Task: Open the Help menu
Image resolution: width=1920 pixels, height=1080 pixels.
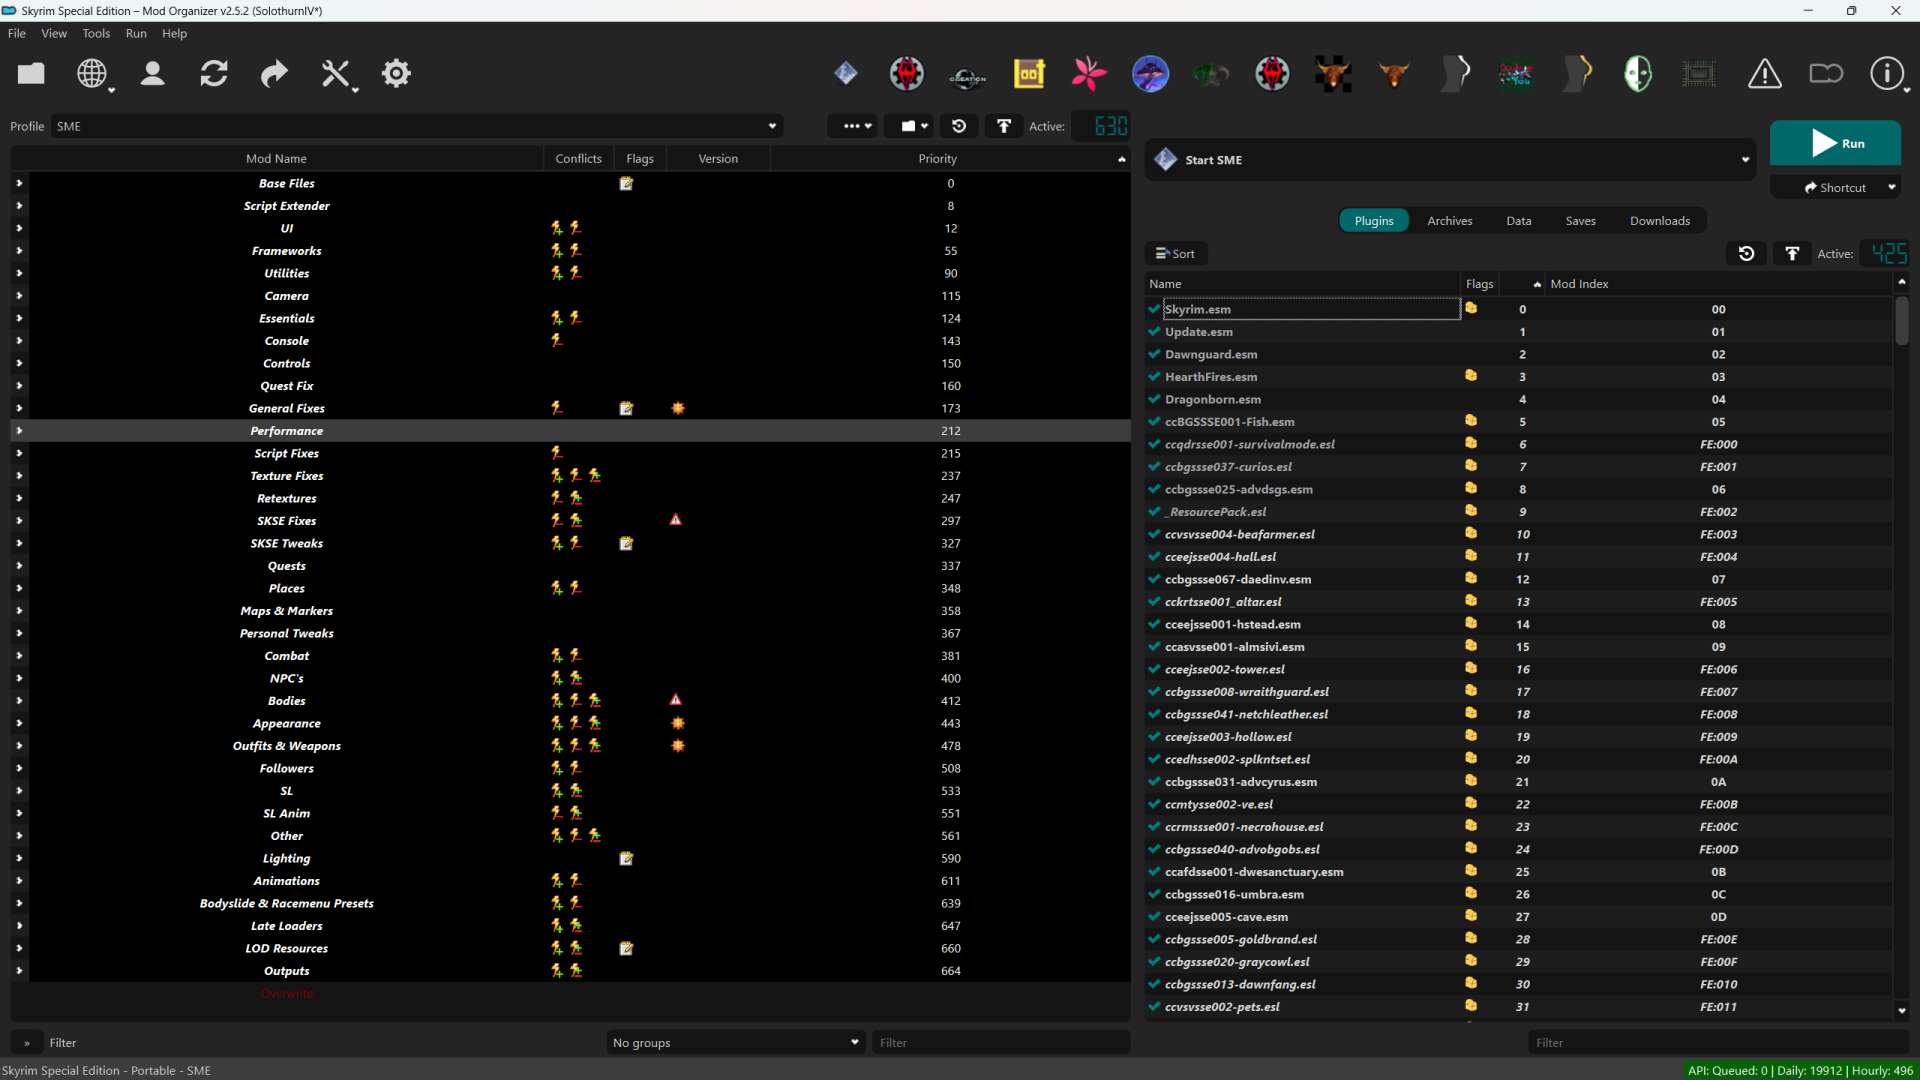Action: point(174,33)
